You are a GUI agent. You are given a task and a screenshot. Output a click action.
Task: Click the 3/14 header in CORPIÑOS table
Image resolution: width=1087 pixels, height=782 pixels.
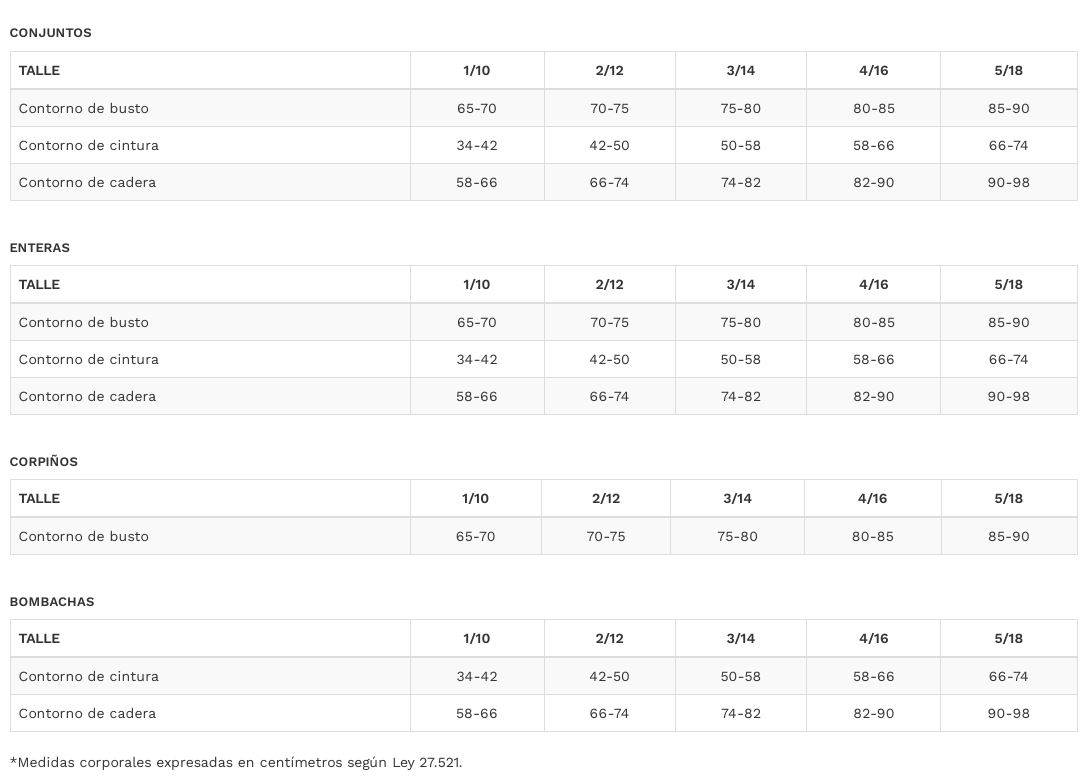[737, 498]
